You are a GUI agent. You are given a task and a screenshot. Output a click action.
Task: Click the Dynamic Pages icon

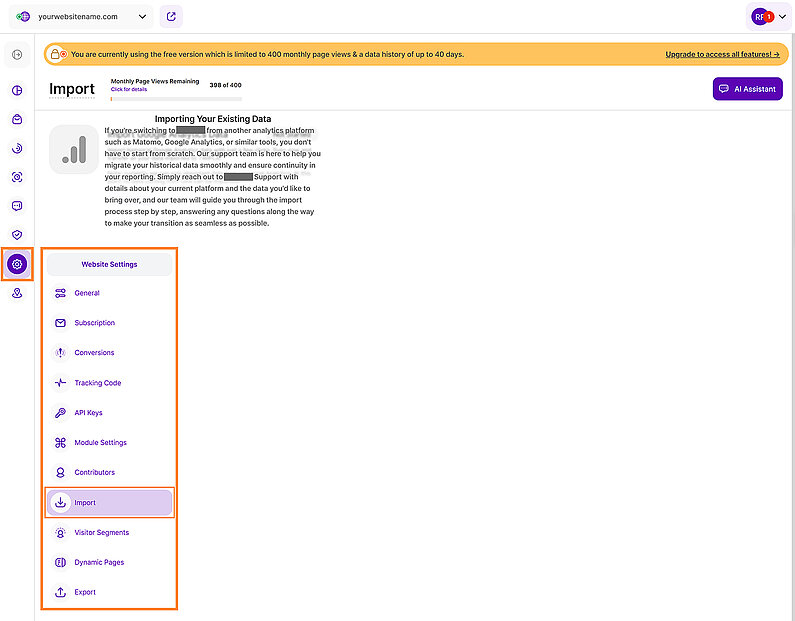point(60,562)
